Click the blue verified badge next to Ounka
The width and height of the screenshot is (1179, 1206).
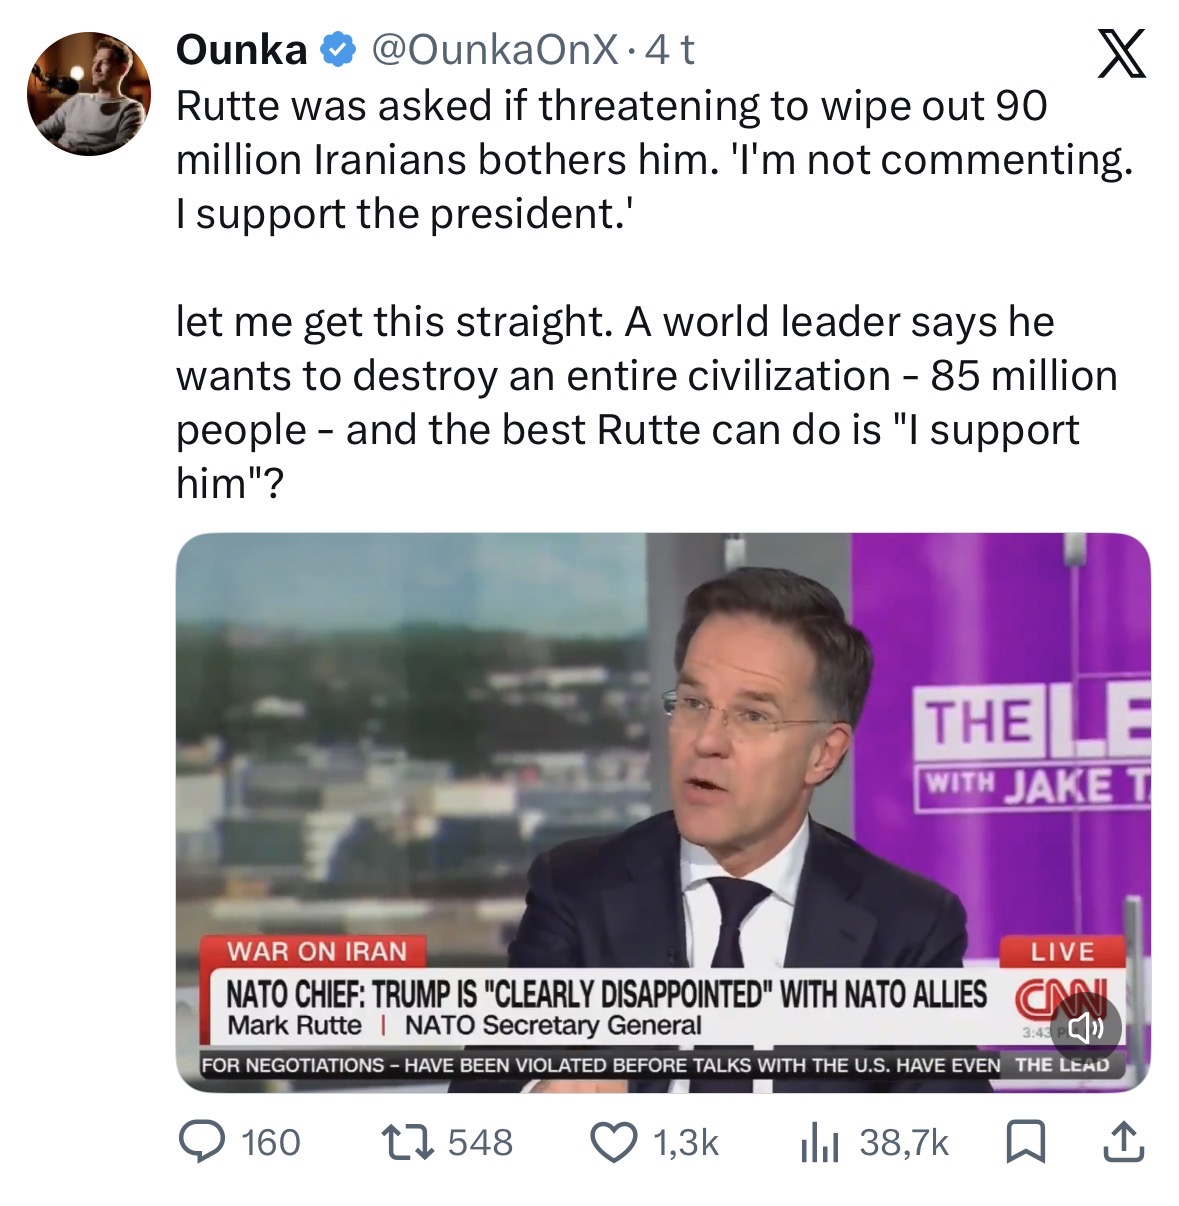point(339,49)
